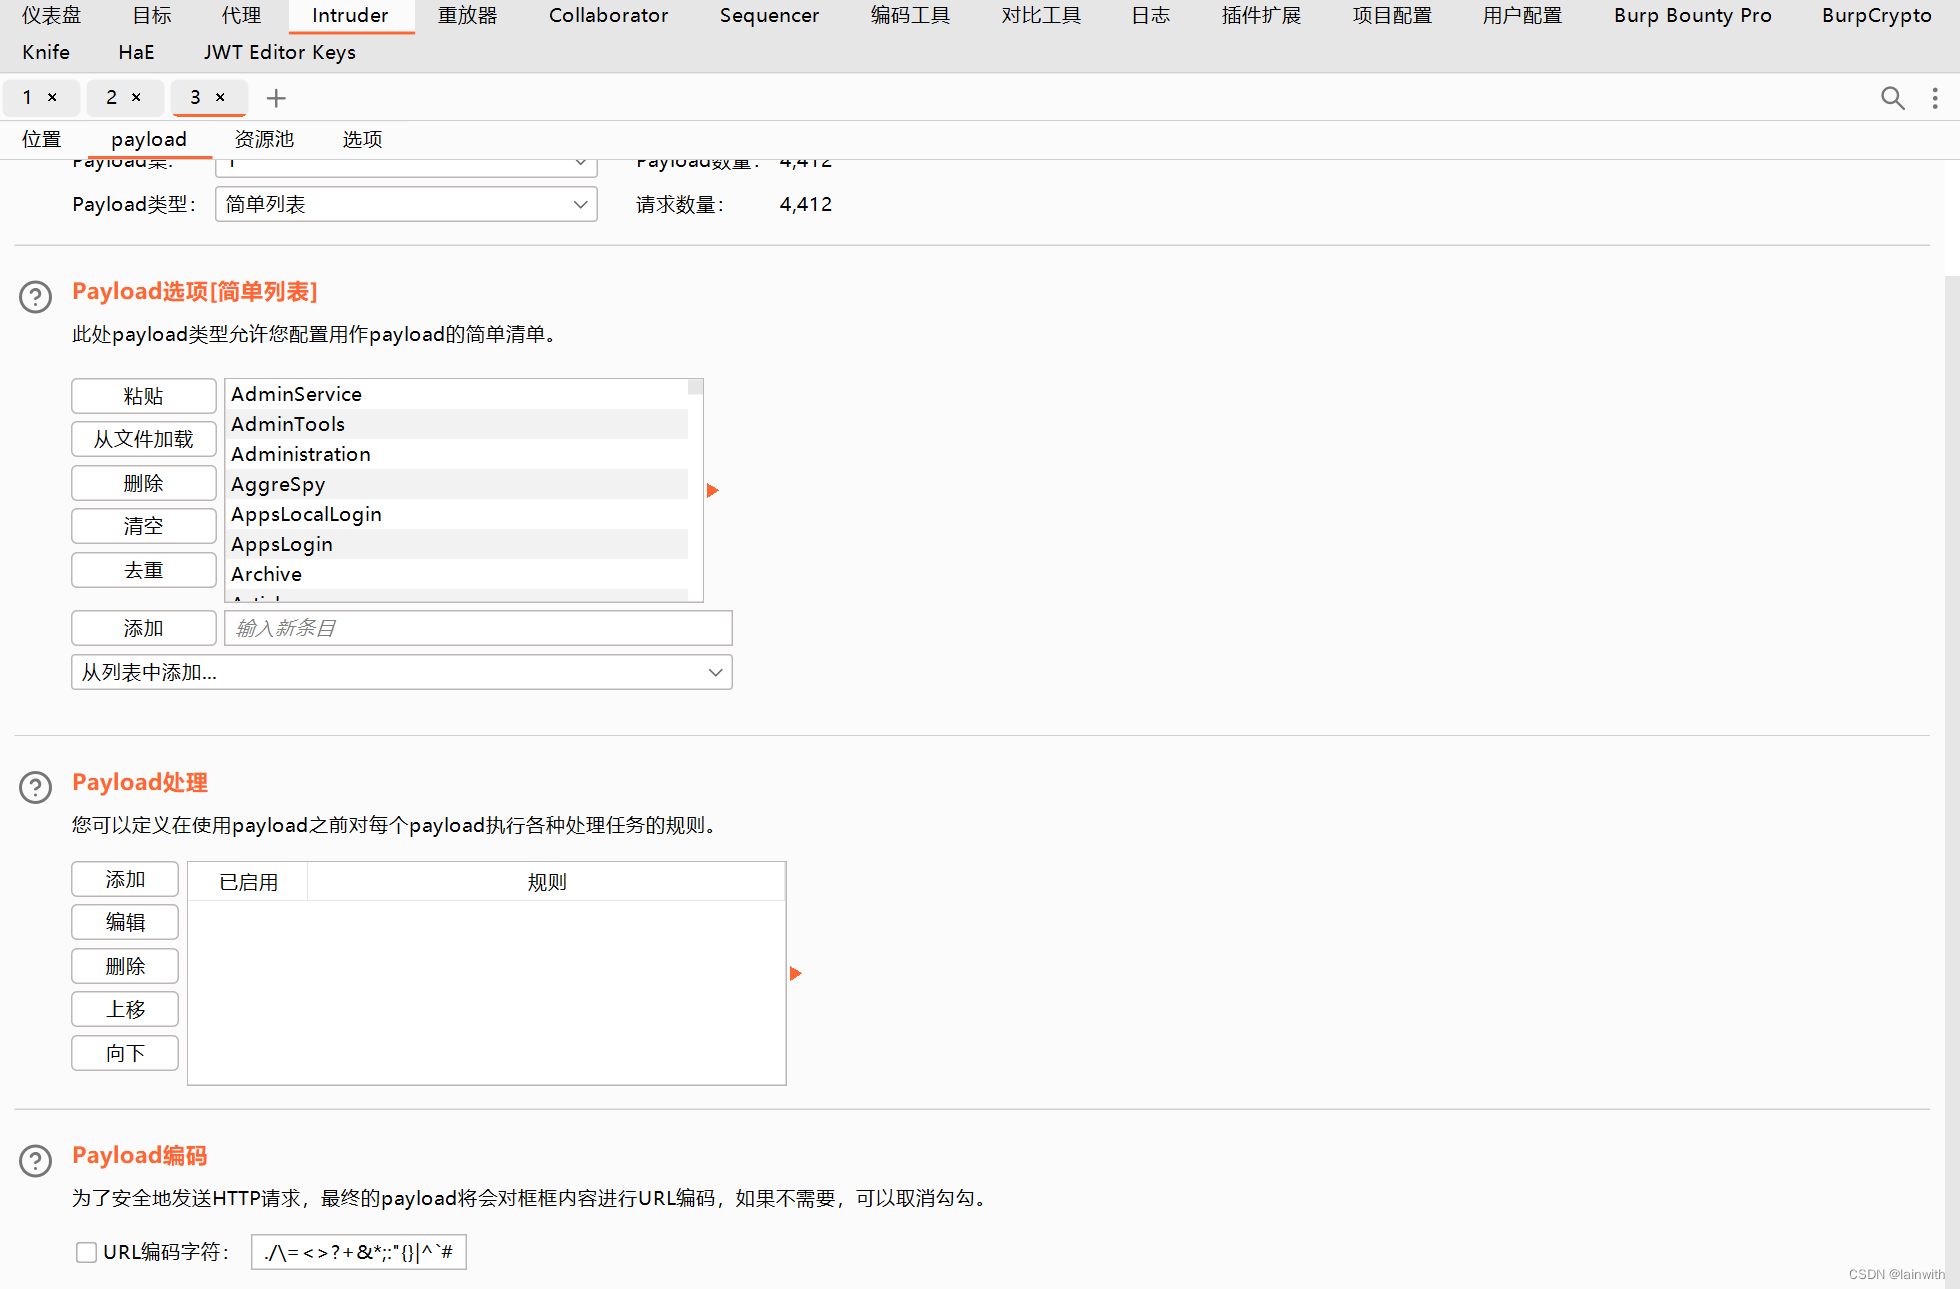
Task: Click 清空 button to clear list
Action: click(x=141, y=527)
